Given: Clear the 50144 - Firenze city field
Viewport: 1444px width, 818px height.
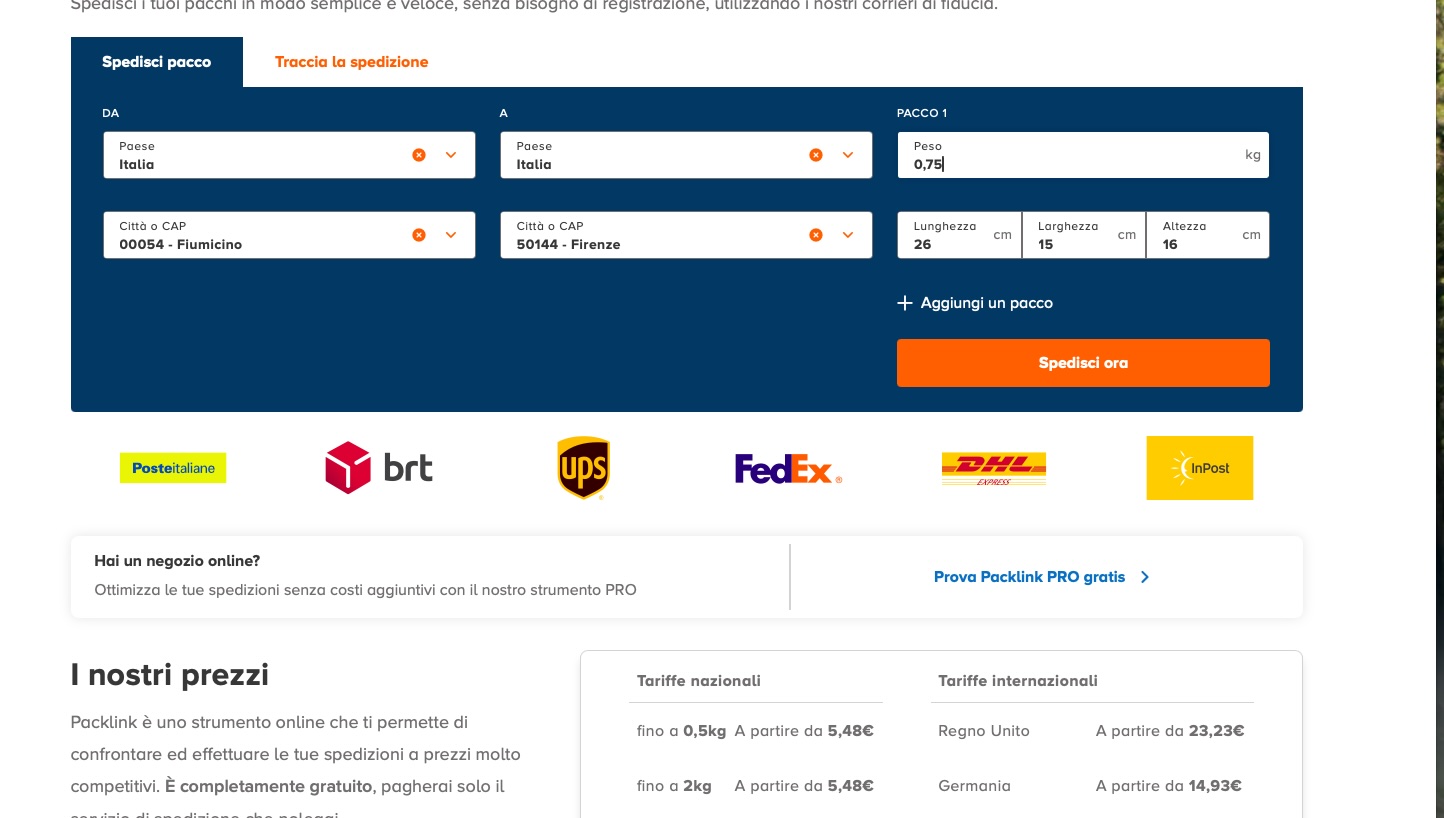Looking at the screenshot, I should click(816, 235).
